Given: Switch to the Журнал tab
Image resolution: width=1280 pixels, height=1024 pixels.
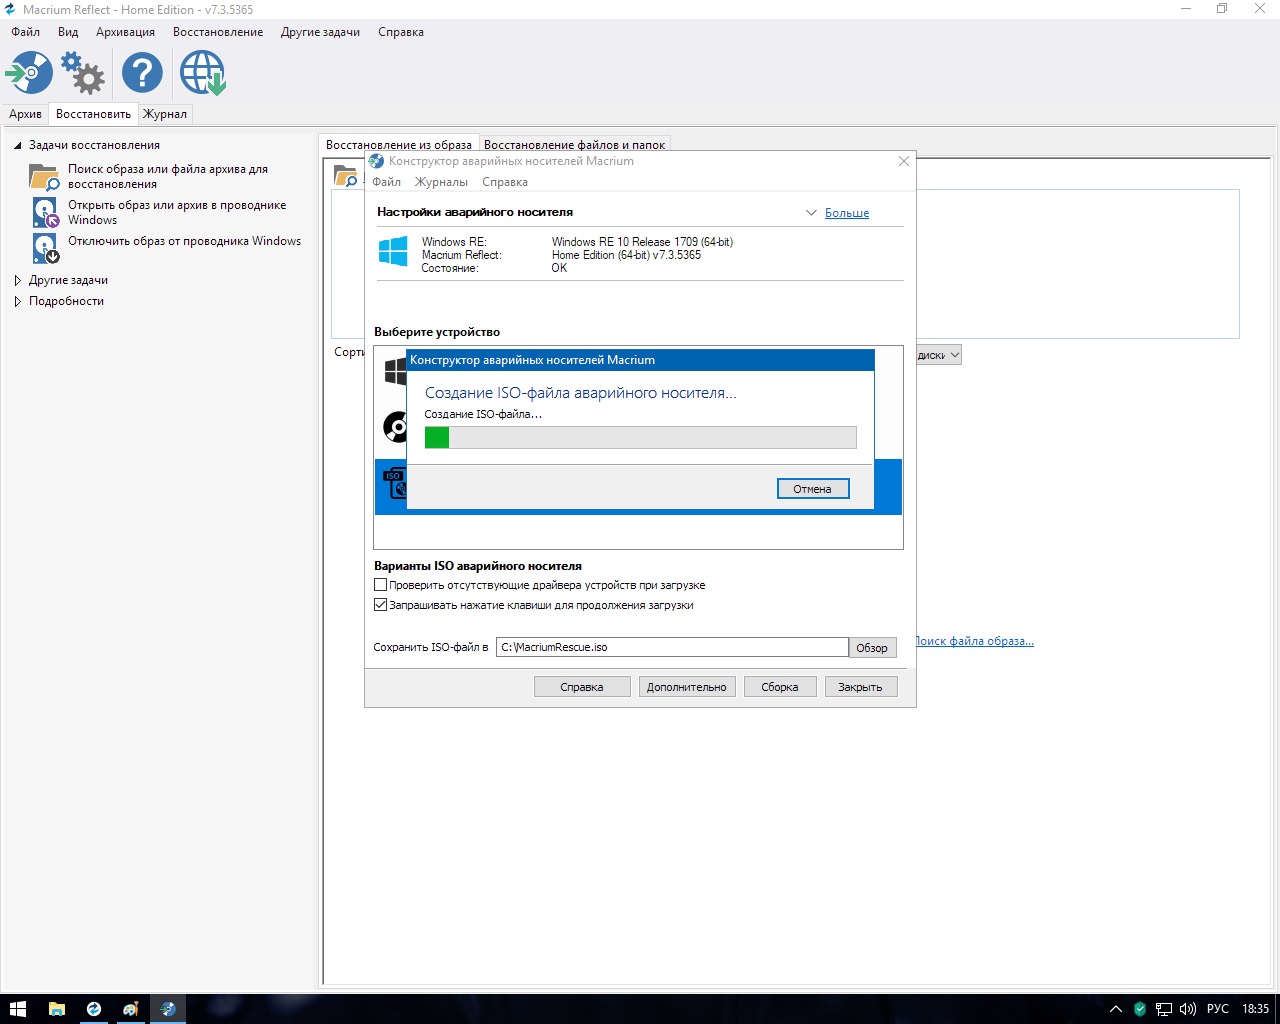Looking at the screenshot, I should click(x=164, y=114).
